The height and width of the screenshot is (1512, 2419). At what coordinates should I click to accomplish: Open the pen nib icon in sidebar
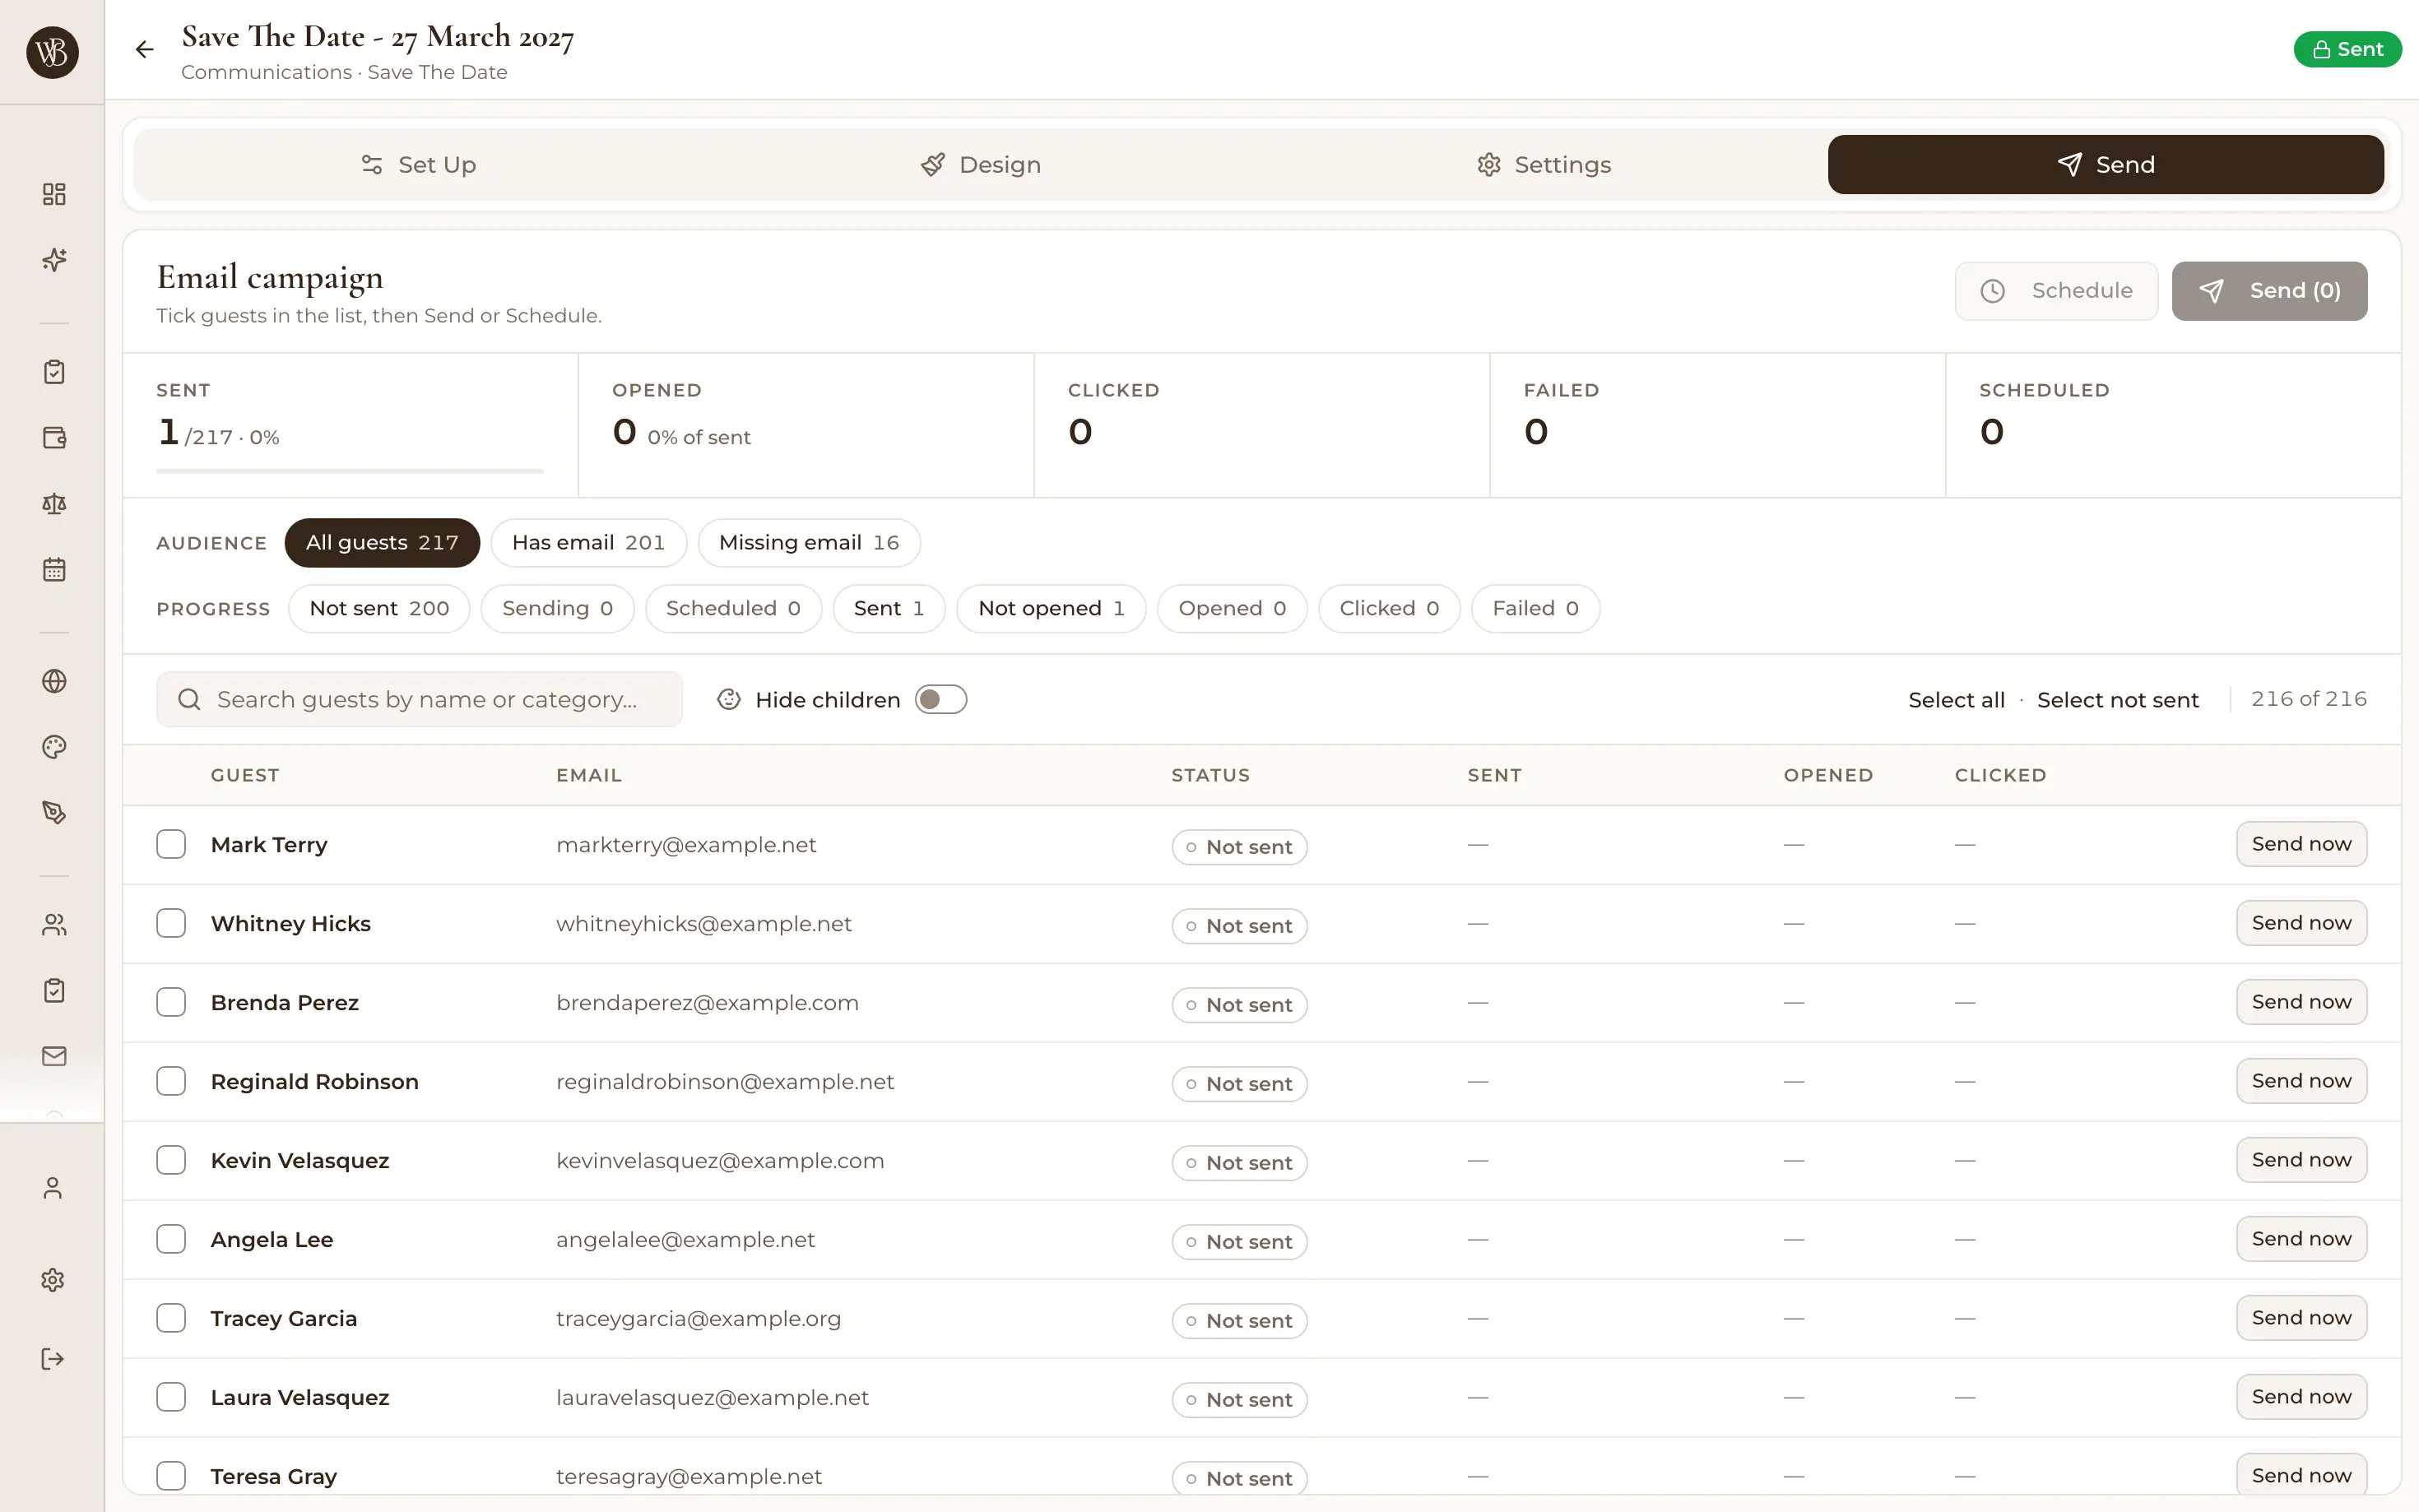(54, 813)
